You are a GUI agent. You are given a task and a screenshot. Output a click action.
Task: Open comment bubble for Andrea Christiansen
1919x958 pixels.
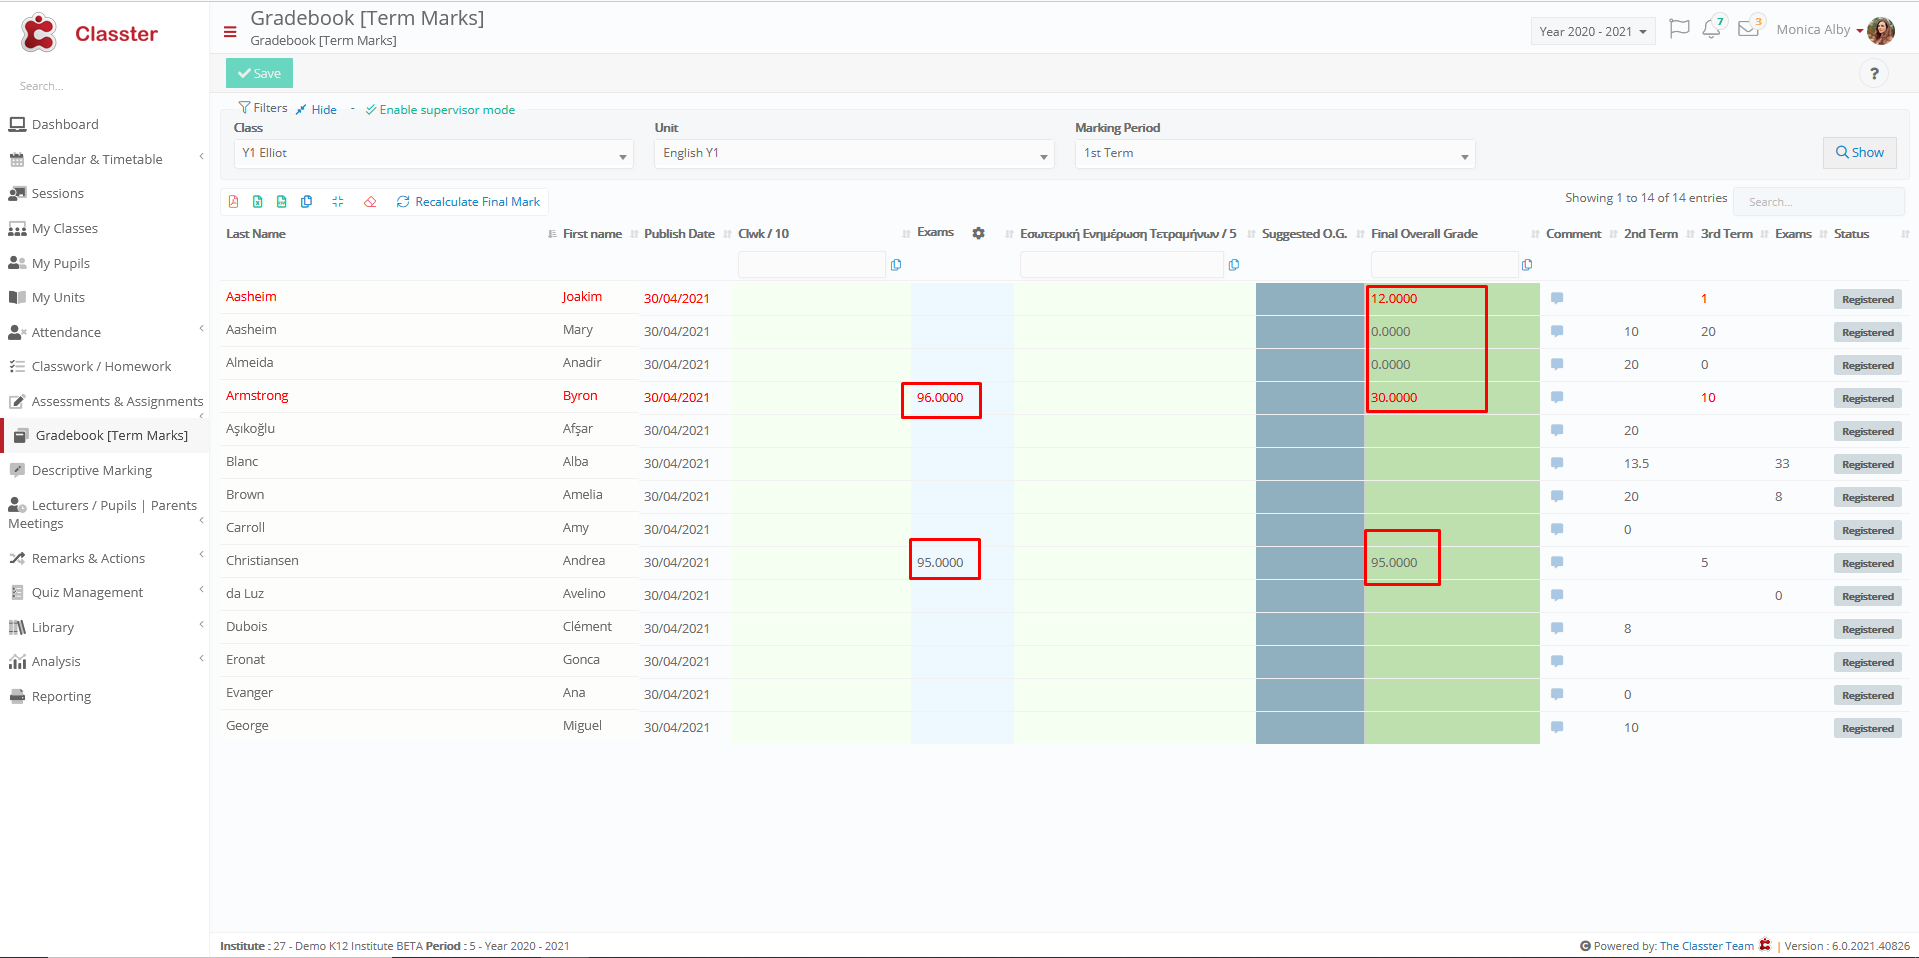[1557, 562]
